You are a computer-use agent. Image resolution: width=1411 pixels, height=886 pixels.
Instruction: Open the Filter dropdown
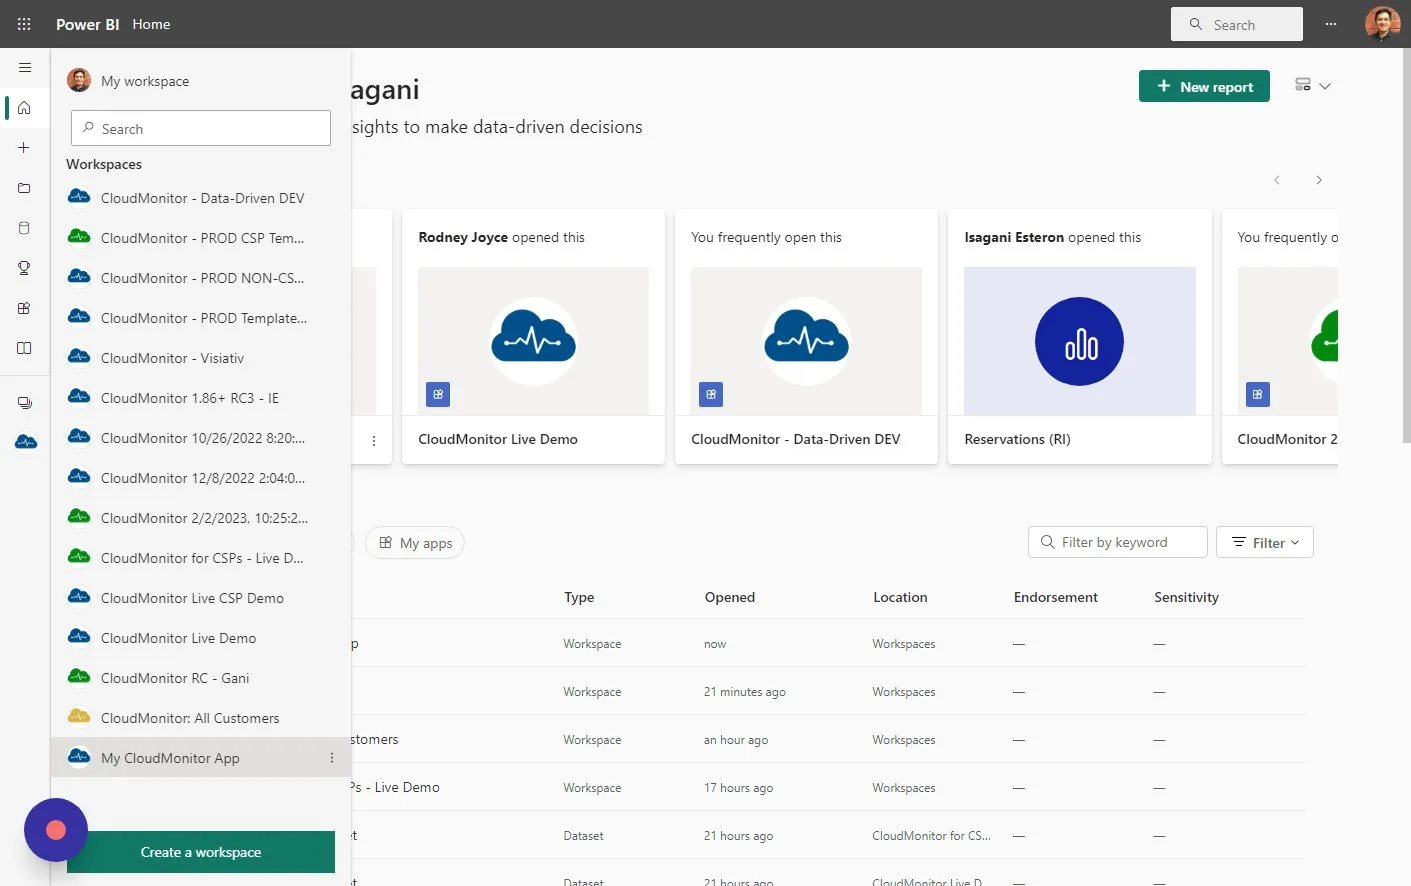click(x=1265, y=542)
